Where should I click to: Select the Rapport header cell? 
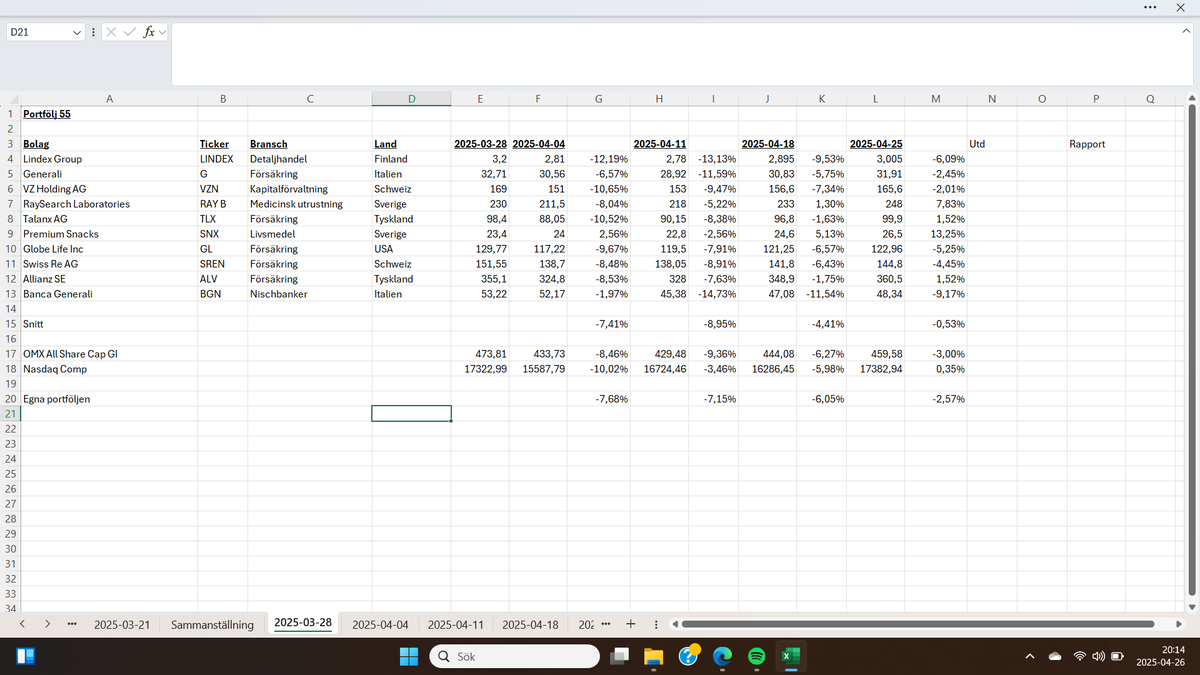[1096, 144]
